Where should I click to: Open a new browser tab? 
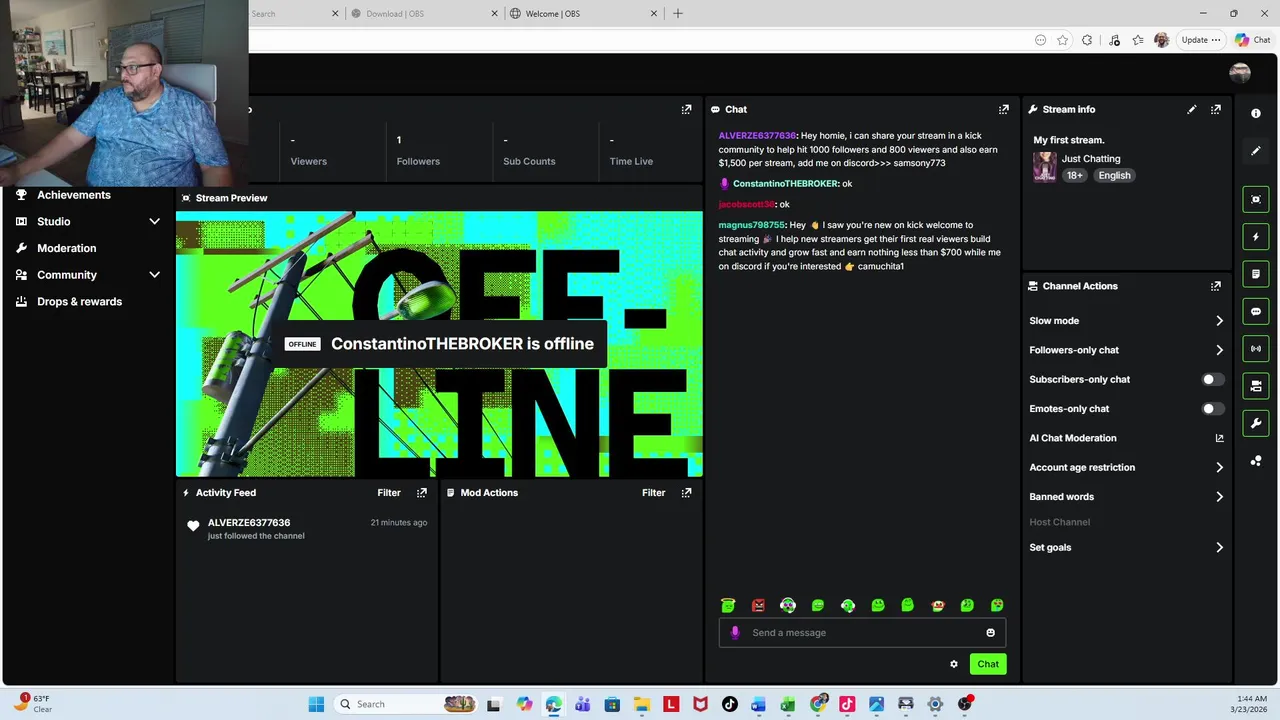coord(678,13)
